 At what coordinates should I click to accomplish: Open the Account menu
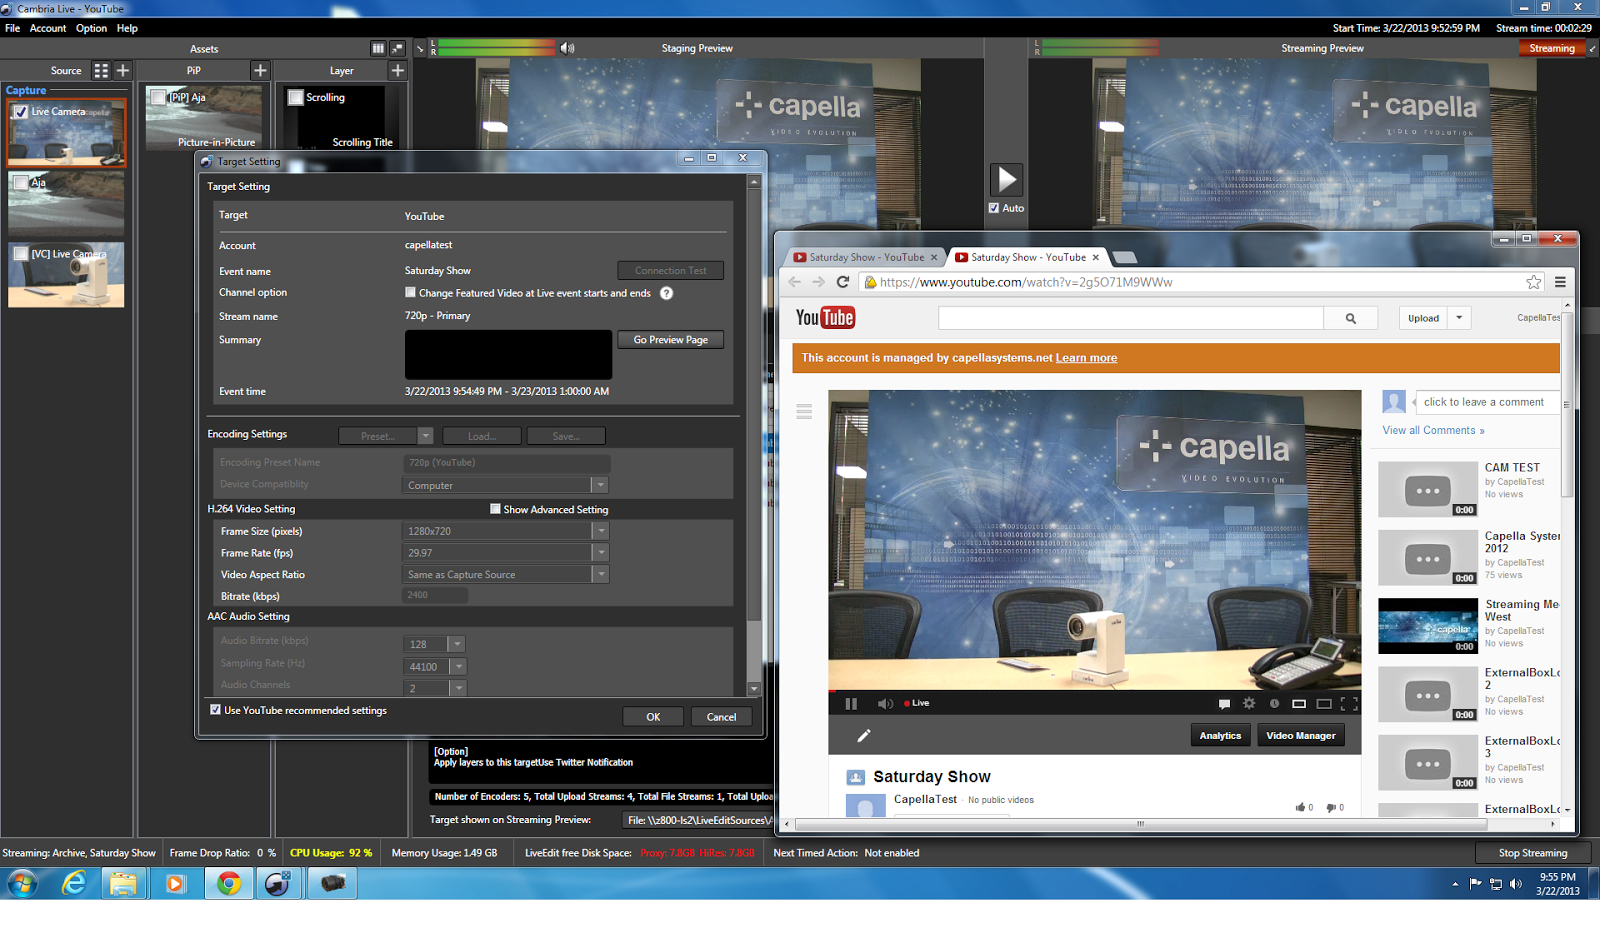coord(48,28)
